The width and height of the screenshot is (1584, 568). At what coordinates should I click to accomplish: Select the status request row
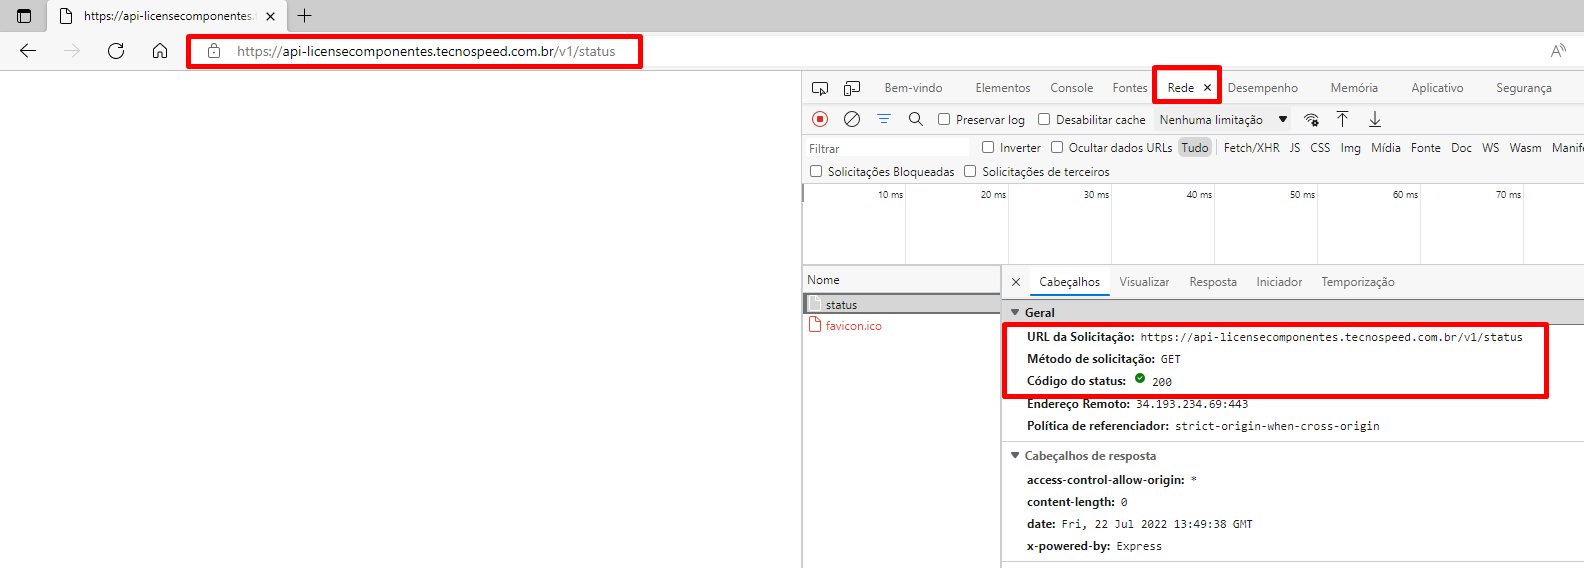point(902,304)
